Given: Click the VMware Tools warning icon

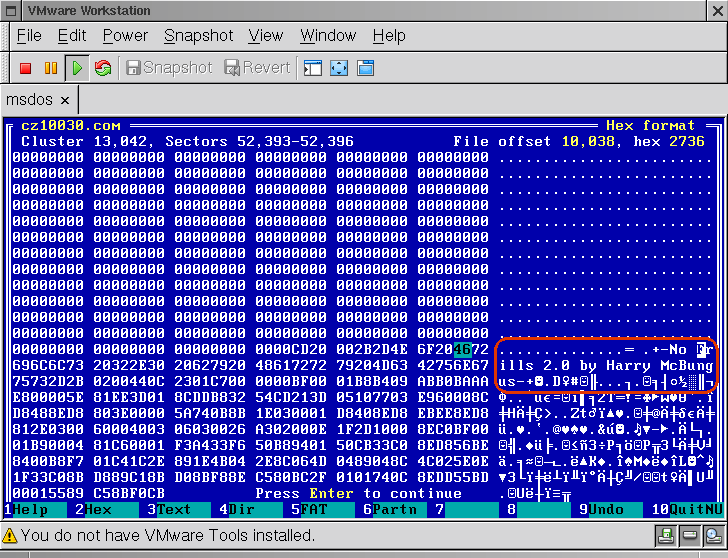Looking at the screenshot, I should coord(9,536).
